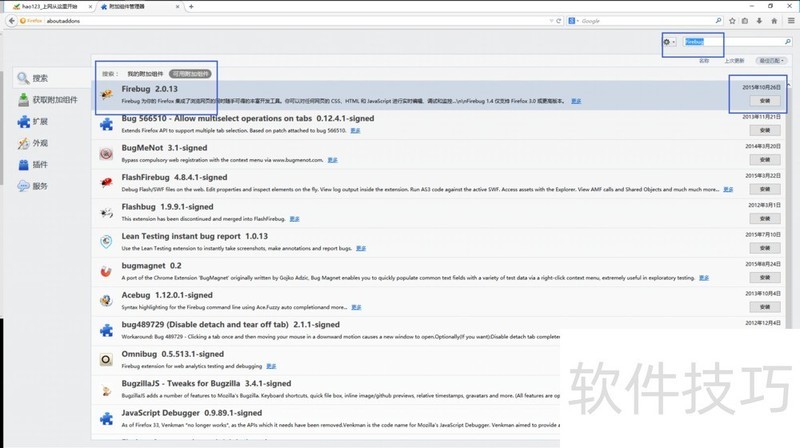The image size is (800, 448).
Task: Install the Flashbug add-on
Action: (765, 219)
